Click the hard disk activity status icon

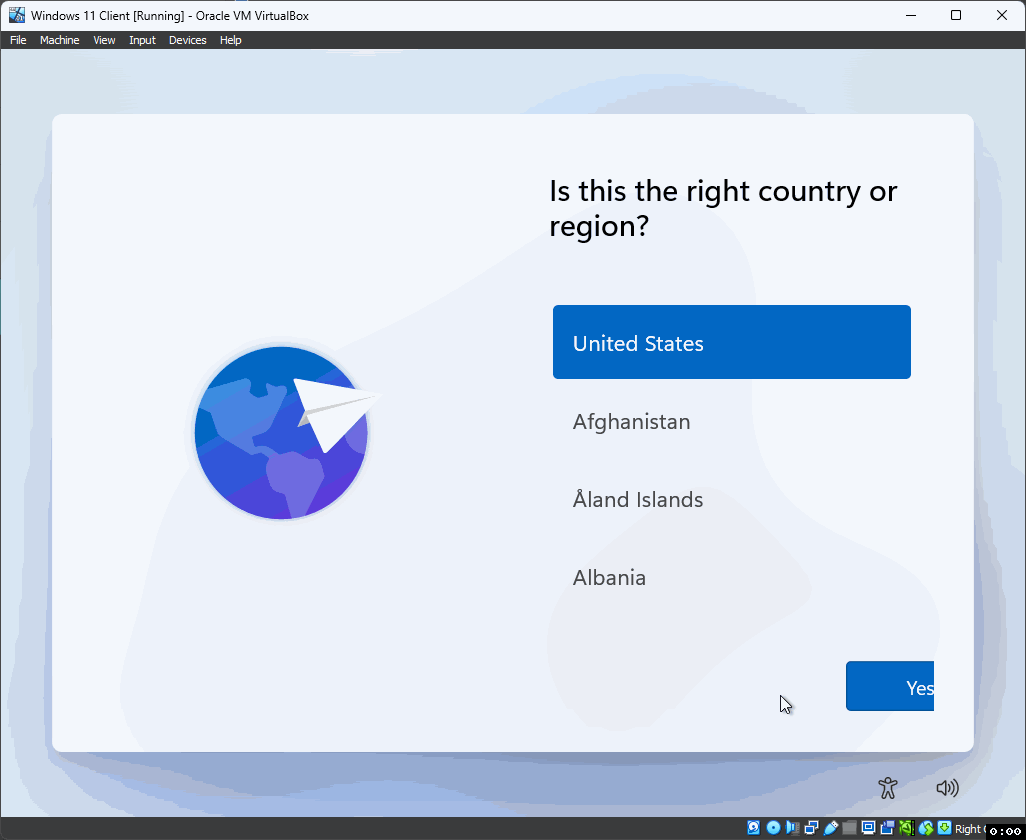755,828
